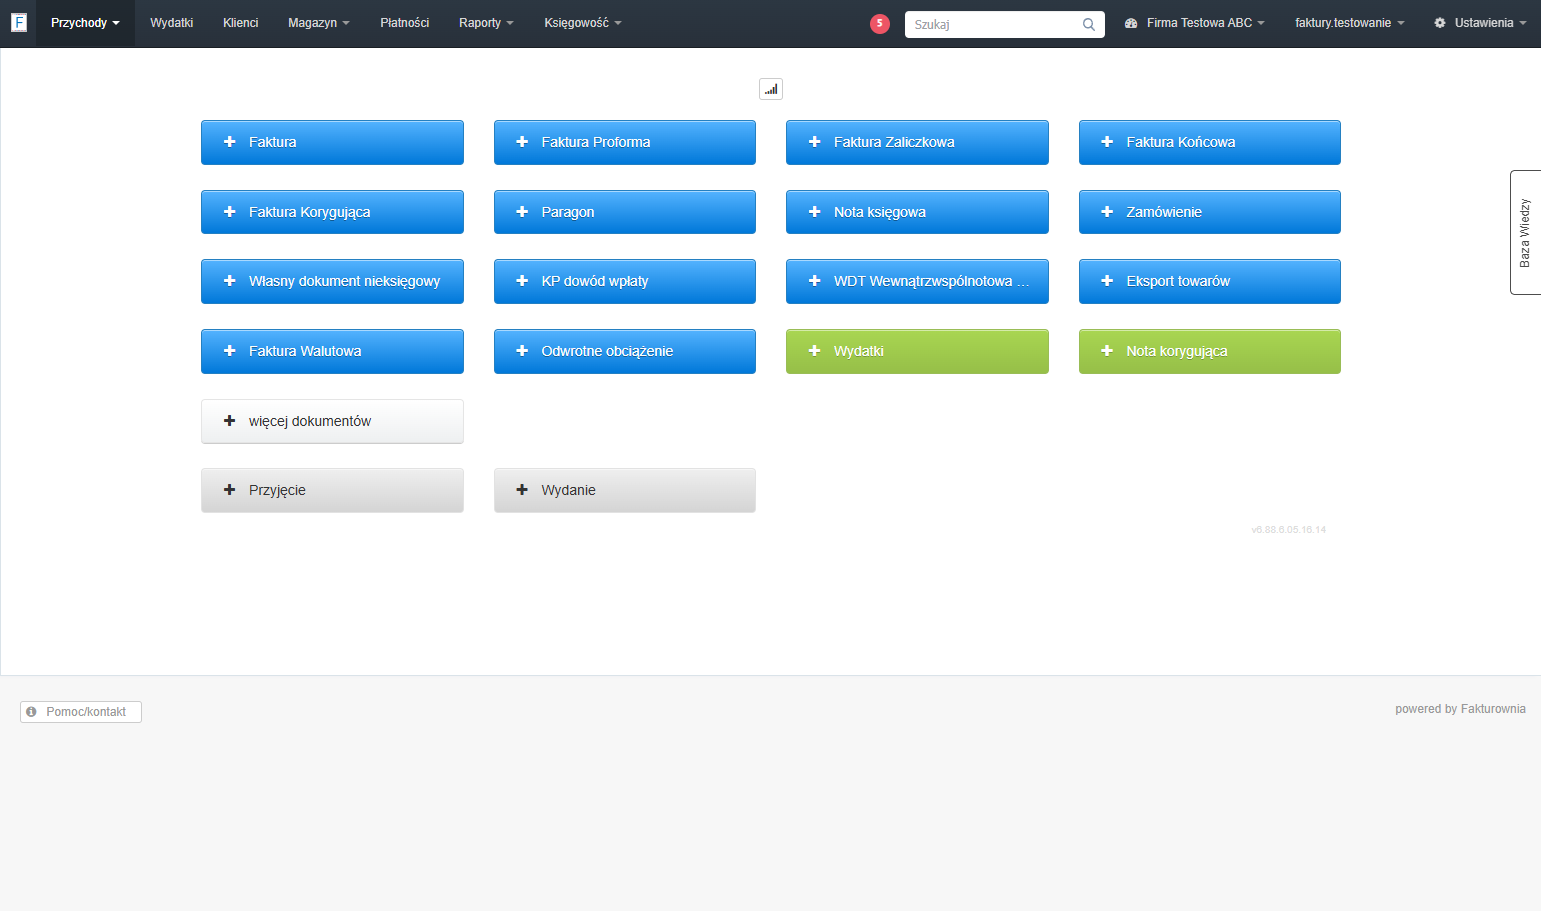Add a Faktura Zaliczkowa
This screenshot has height=911, width=1541.
[x=917, y=142]
